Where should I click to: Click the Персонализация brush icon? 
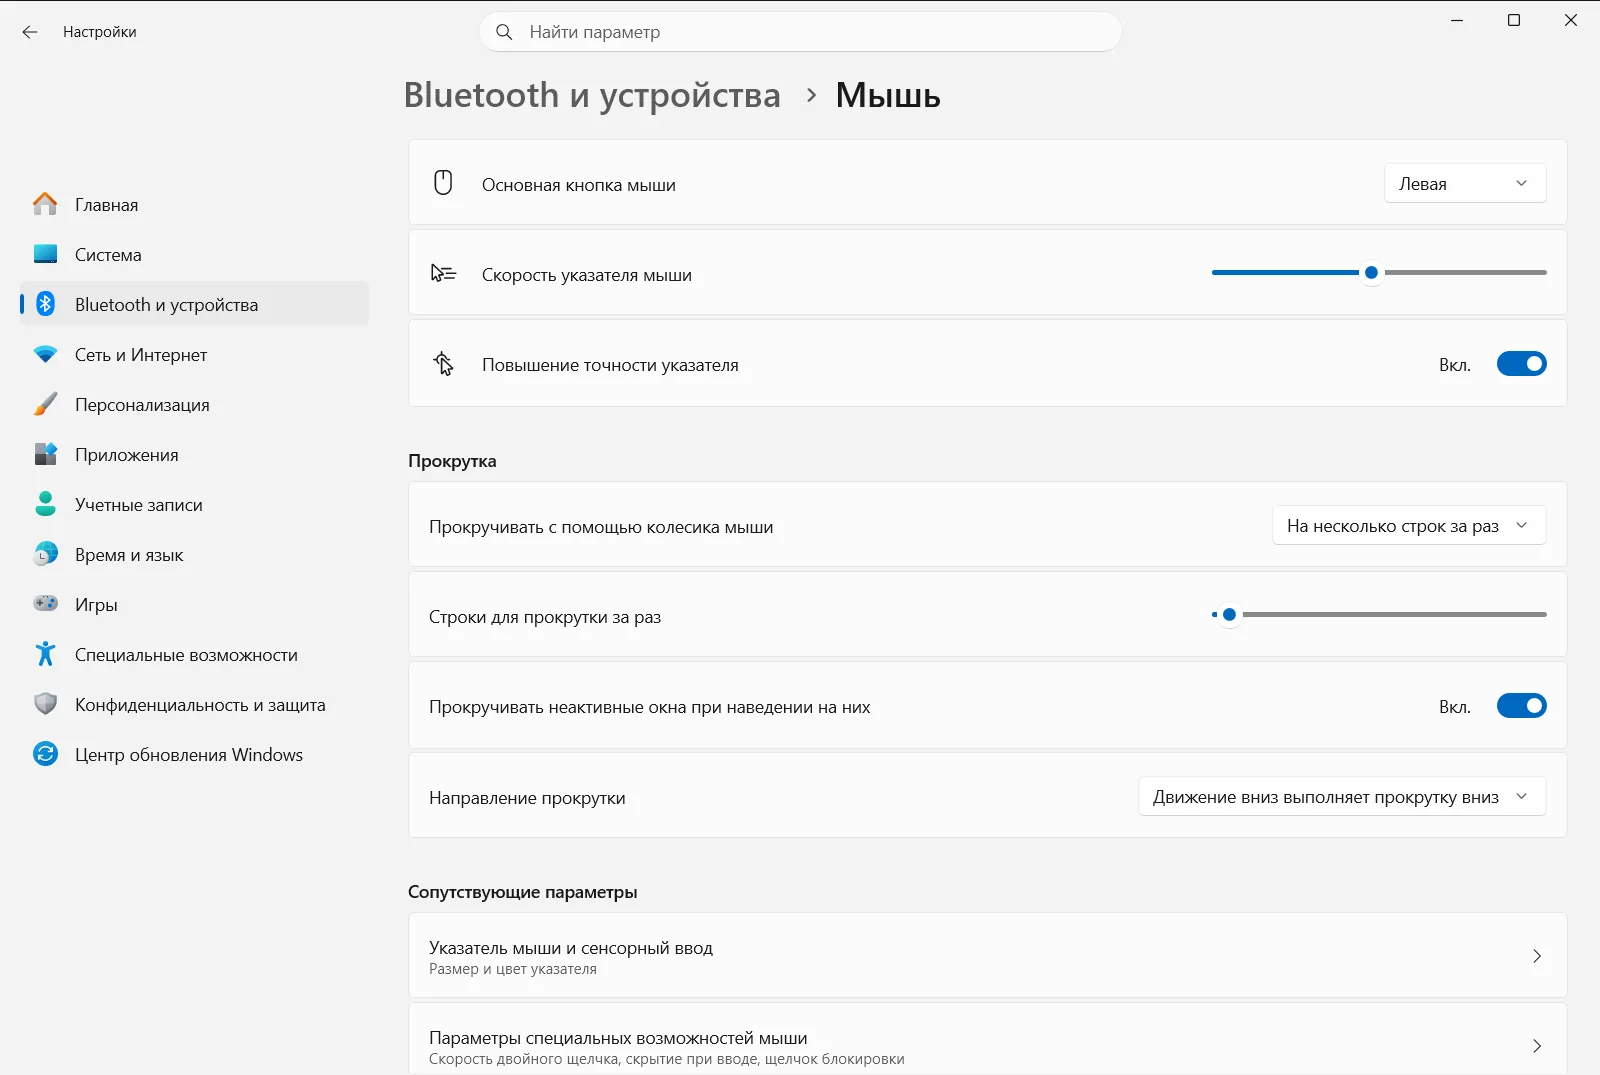[45, 404]
